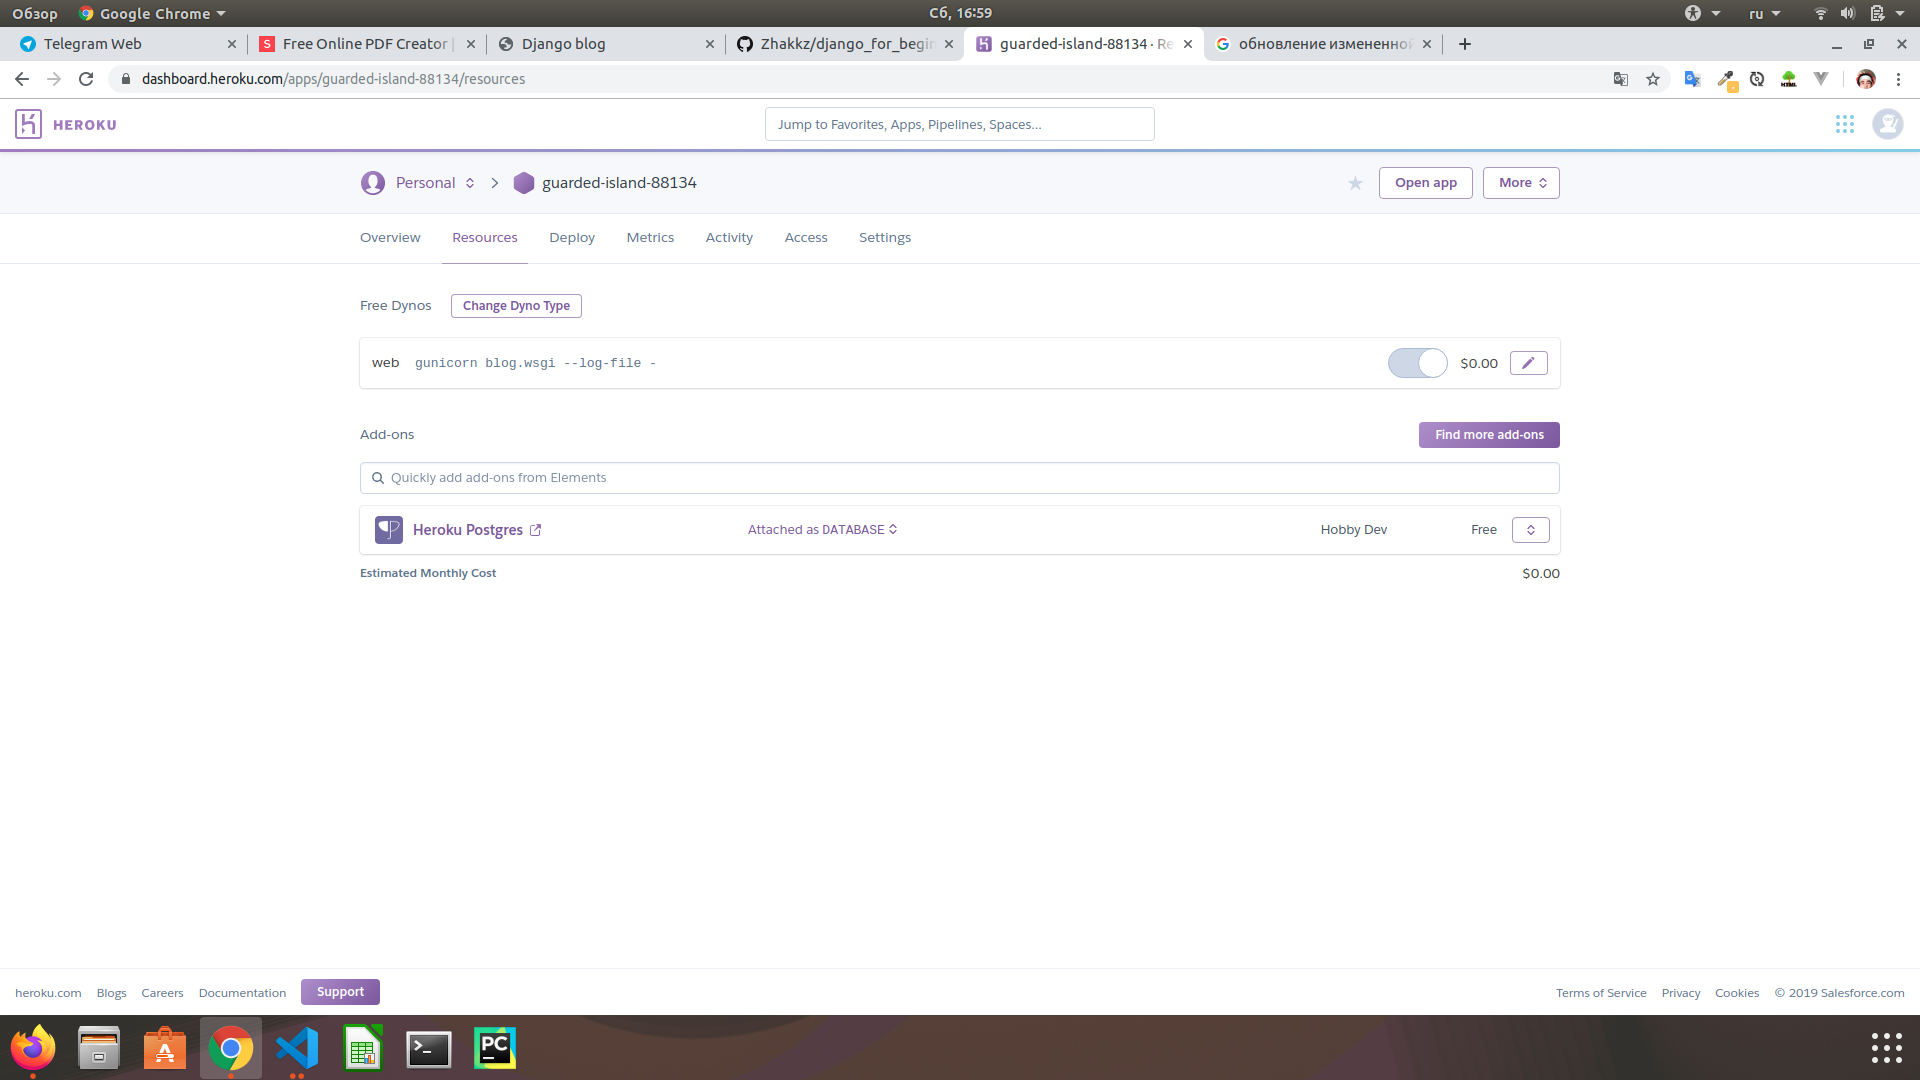The image size is (1920, 1080).
Task: Open the Careers footer link
Action: pyautogui.click(x=162, y=993)
